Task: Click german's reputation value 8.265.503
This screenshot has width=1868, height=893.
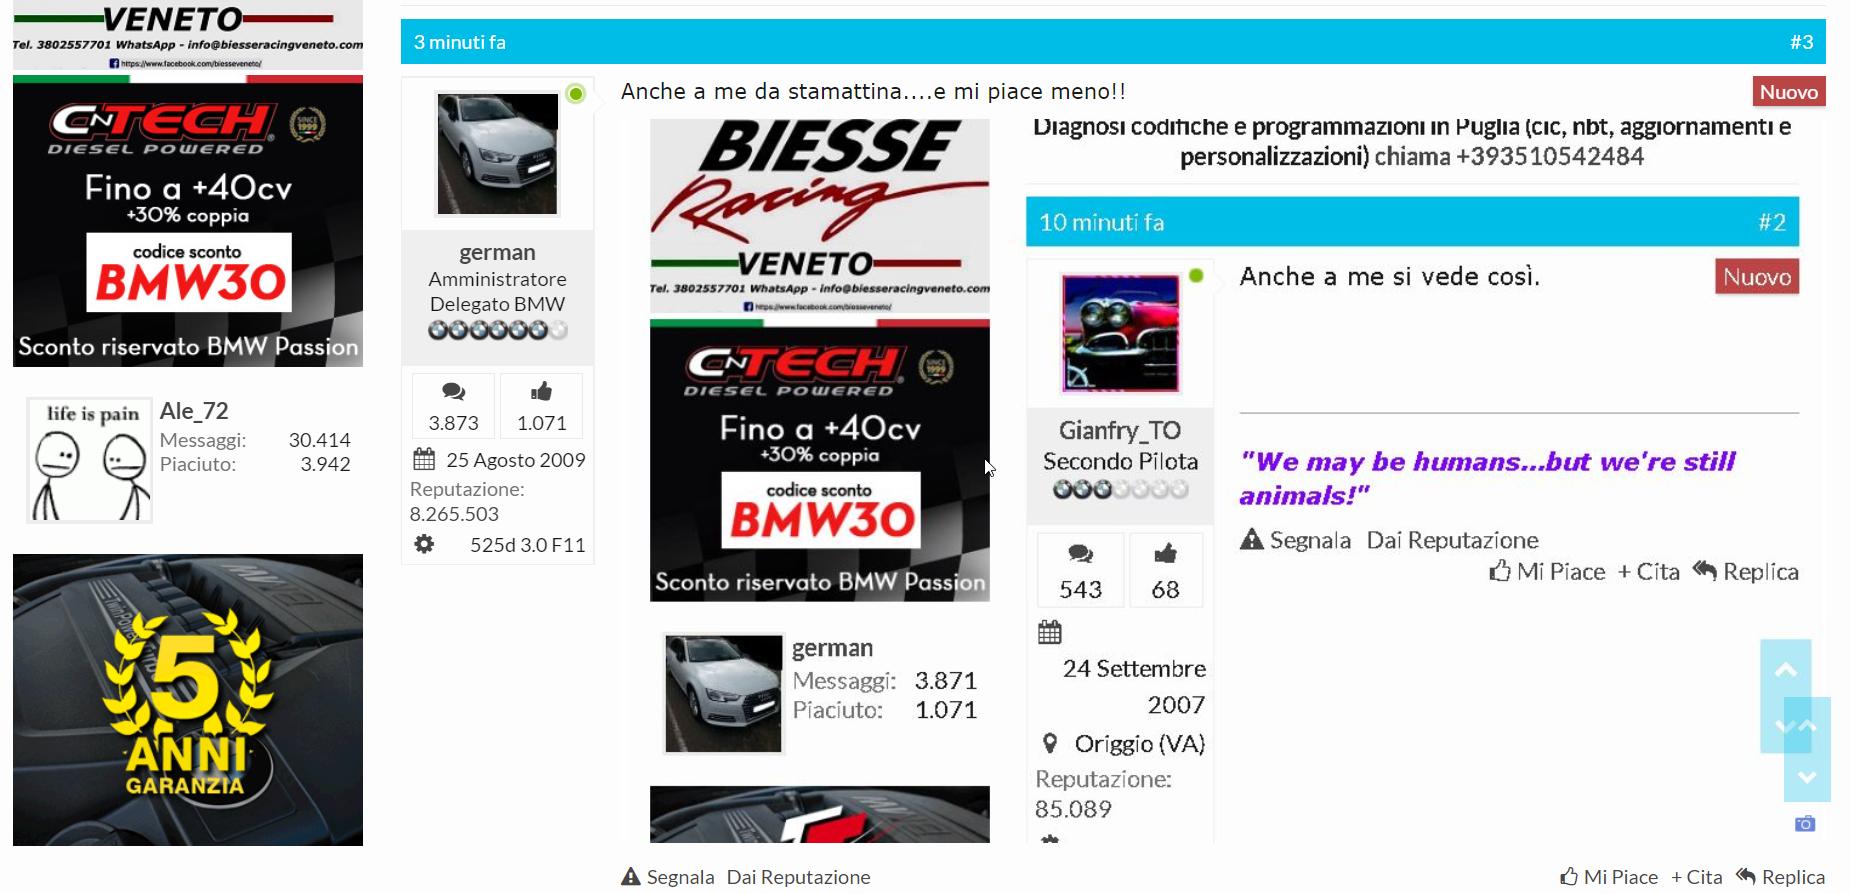Action: click(x=454, y=514)
